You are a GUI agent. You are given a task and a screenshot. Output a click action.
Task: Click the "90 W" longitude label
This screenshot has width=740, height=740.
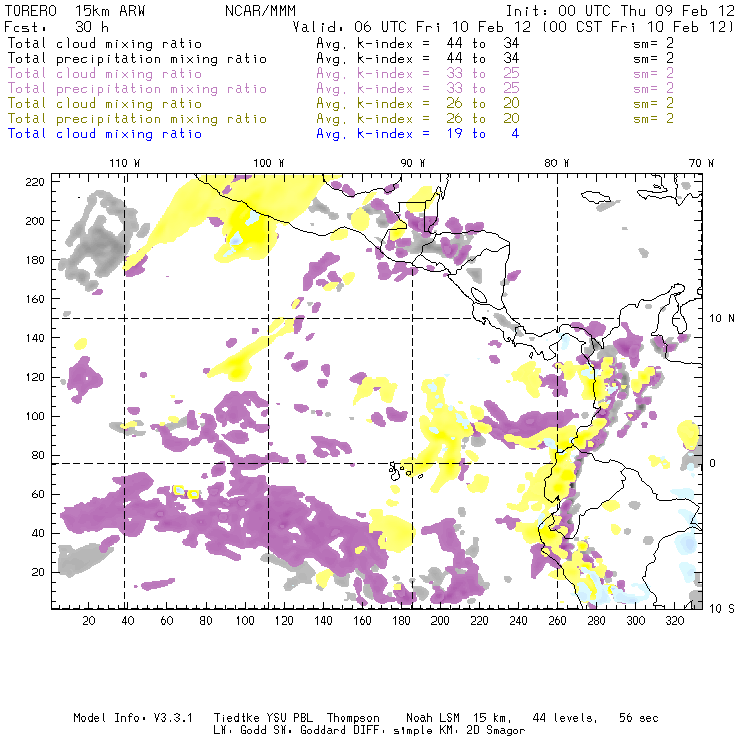coord(413,163)
